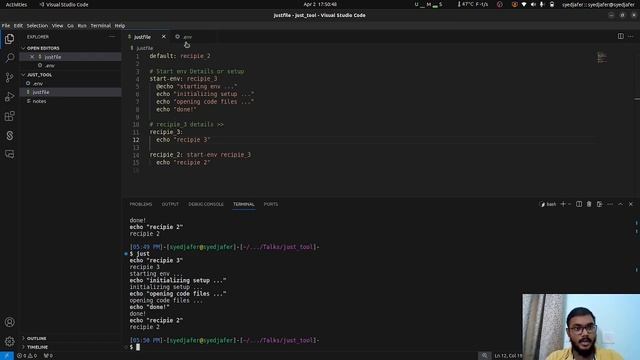Open the Accounts icon
The image size is (640, 360).
pos(9,322)
